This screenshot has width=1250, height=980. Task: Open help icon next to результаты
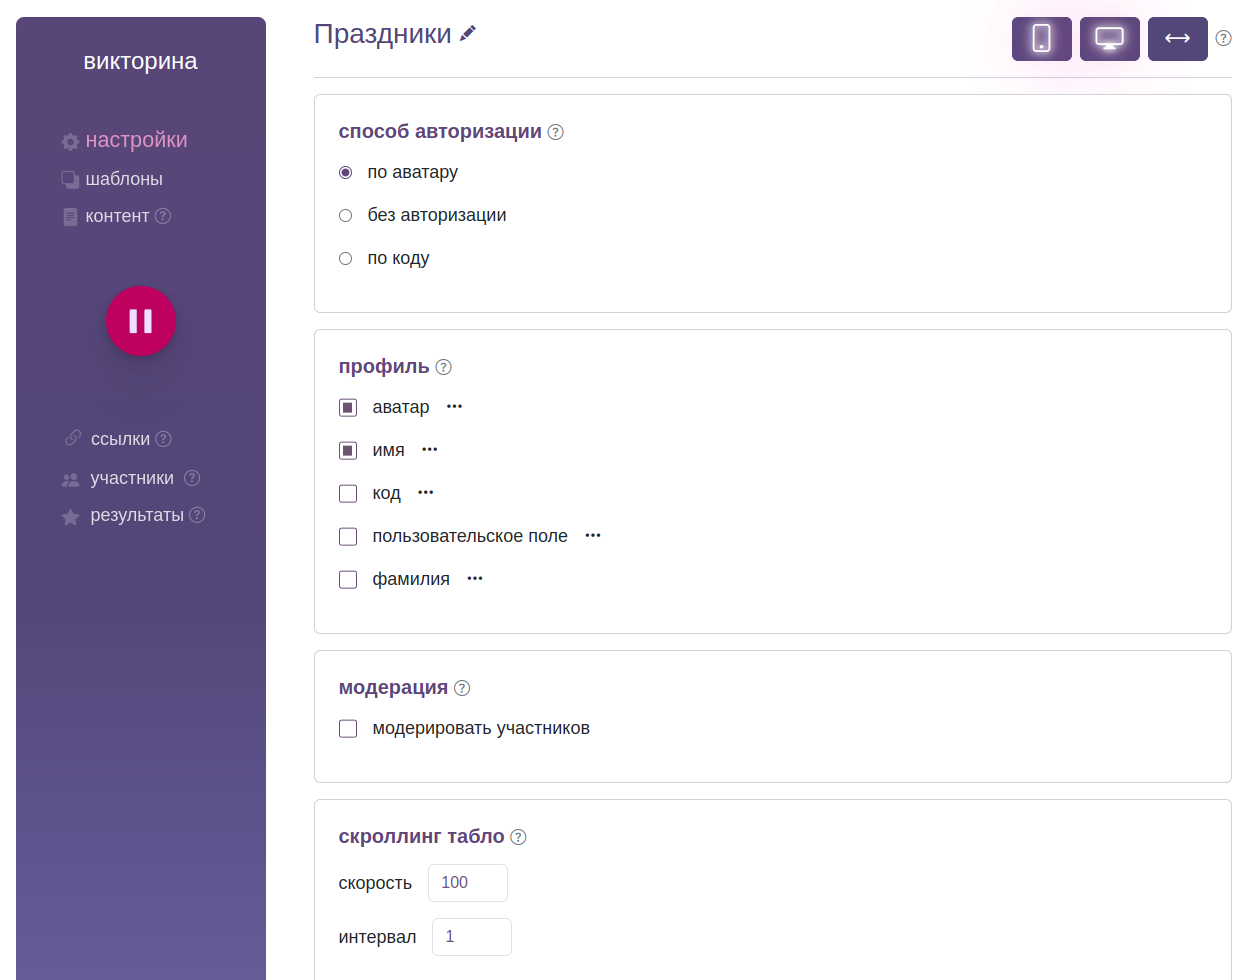pos(197,515)
